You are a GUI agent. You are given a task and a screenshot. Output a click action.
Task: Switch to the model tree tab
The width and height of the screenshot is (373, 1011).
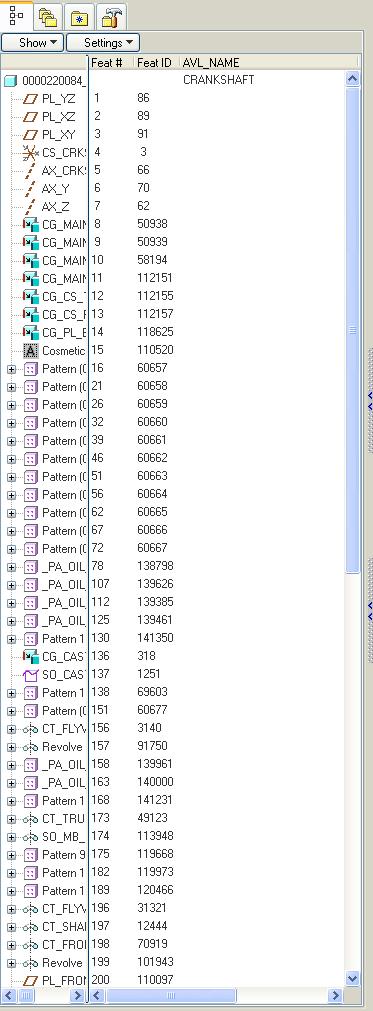pos(16,15)
